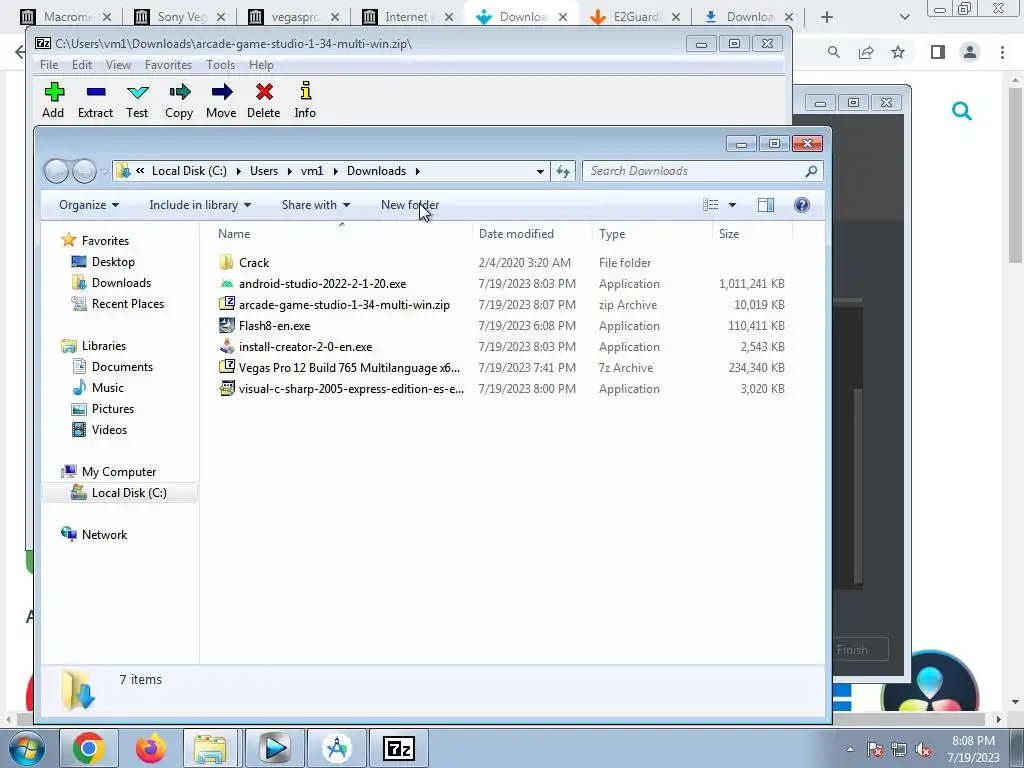
Task: Click the website search magnifier icon
Action: 962,111
